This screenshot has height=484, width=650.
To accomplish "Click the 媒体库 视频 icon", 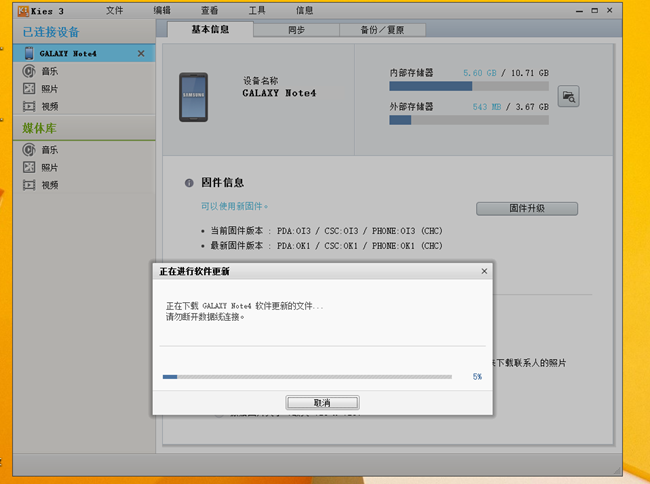I will click(29, 185).
